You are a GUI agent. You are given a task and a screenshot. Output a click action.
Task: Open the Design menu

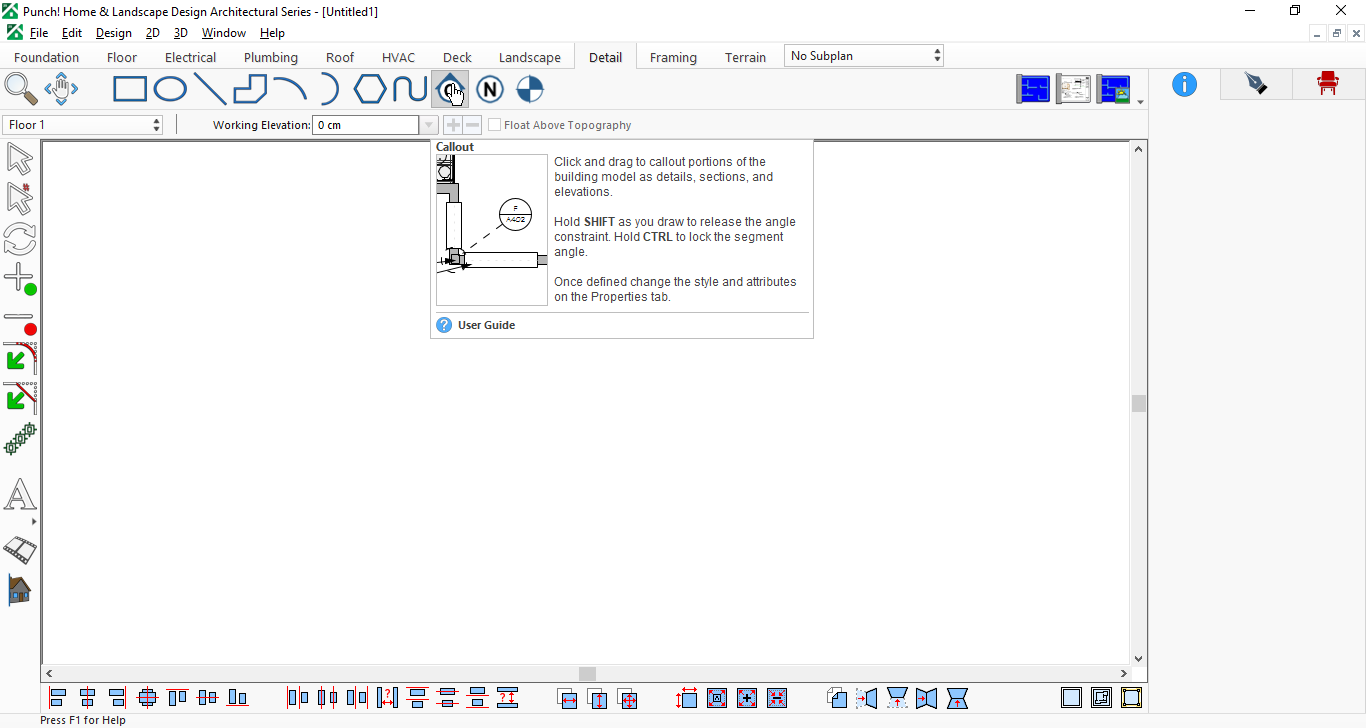click(x=114, y=33)
